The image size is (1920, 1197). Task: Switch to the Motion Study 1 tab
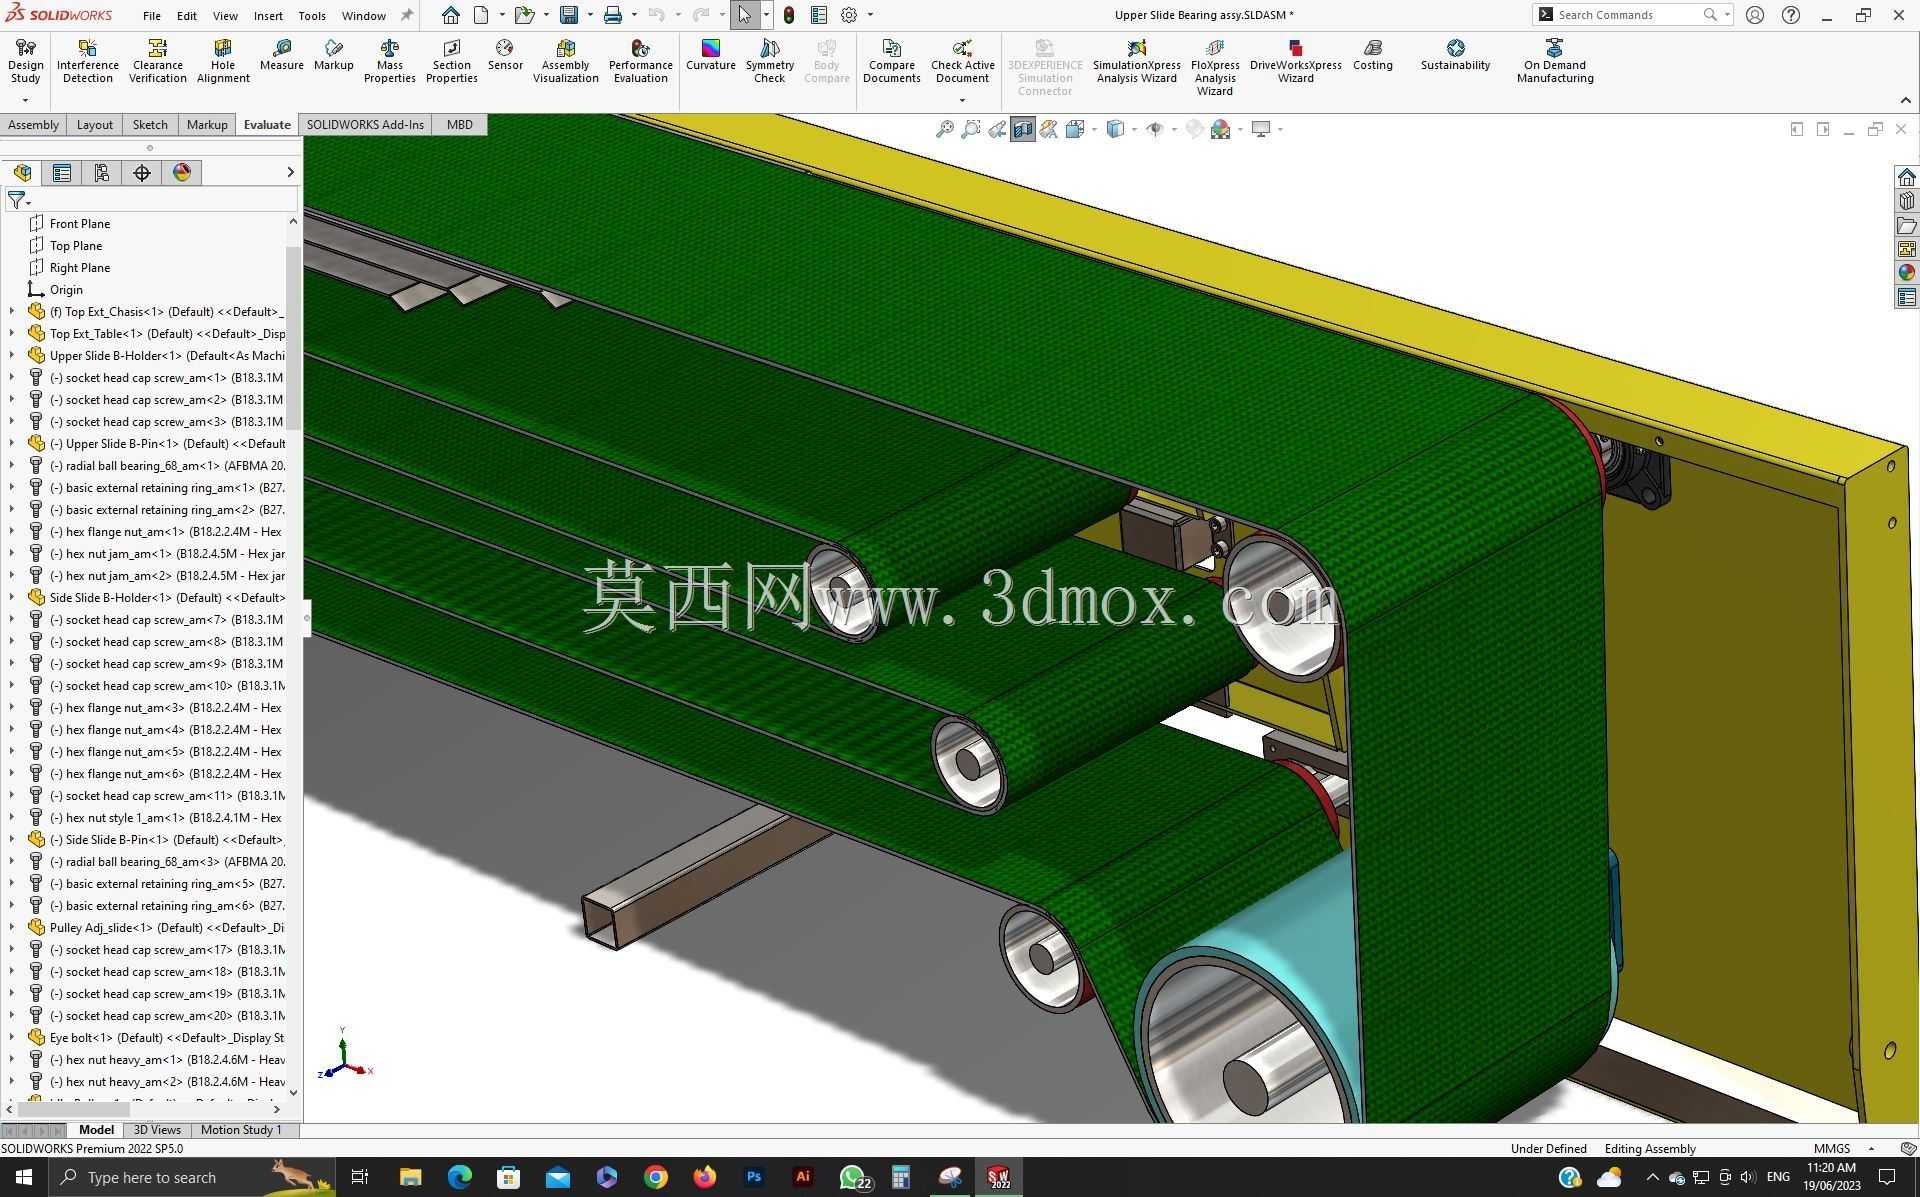(x=241, y=1130)
